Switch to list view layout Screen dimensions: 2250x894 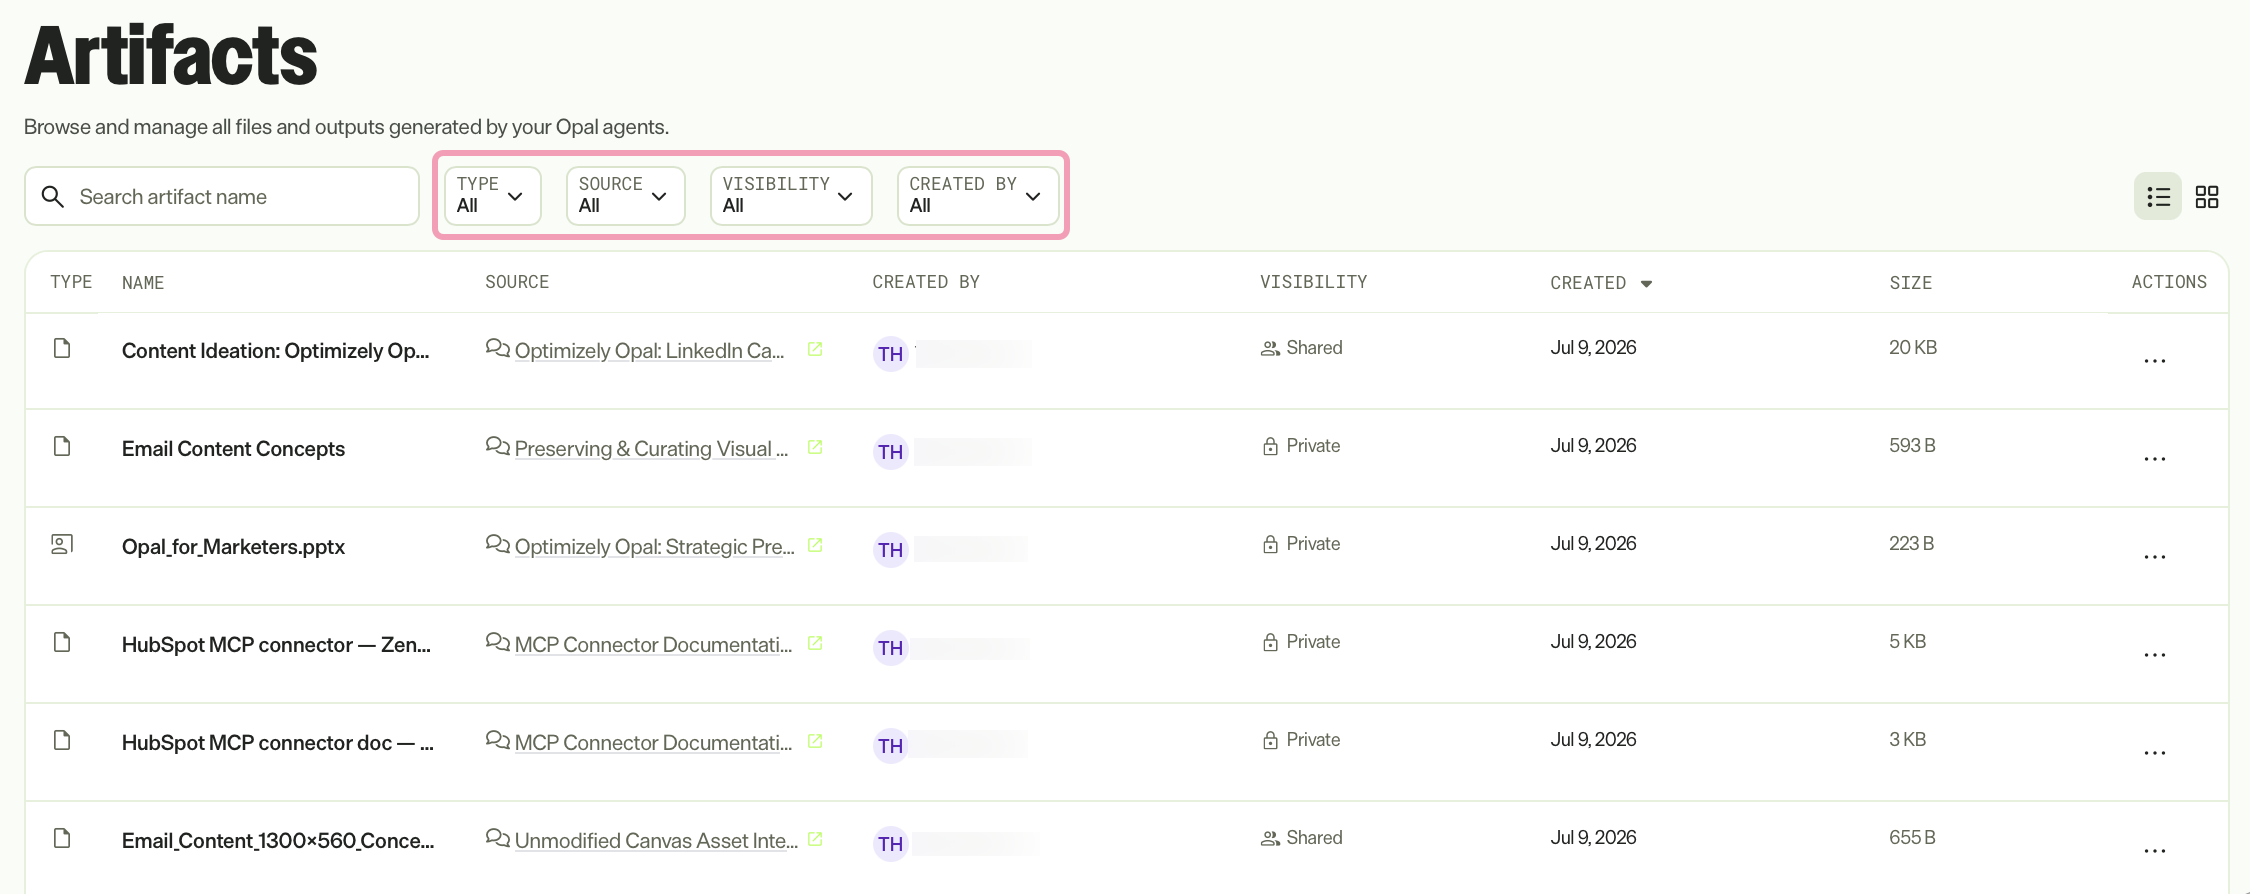point(2157,197)
